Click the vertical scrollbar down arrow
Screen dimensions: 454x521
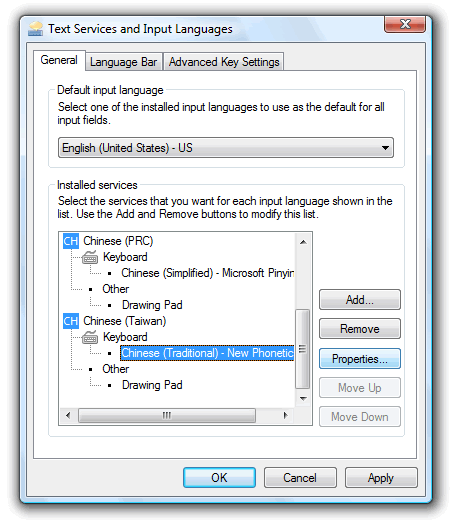(x=303, y=398)
